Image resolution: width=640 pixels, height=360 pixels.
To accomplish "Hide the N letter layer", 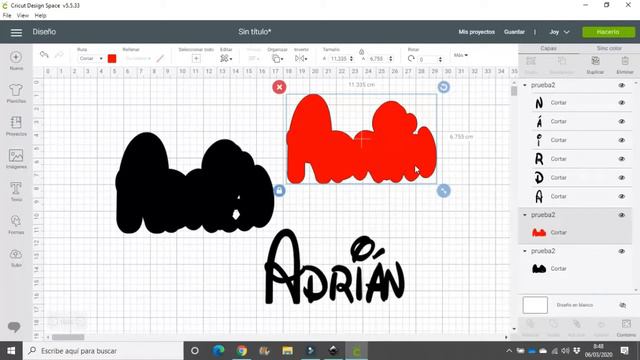I will point(622,103).
